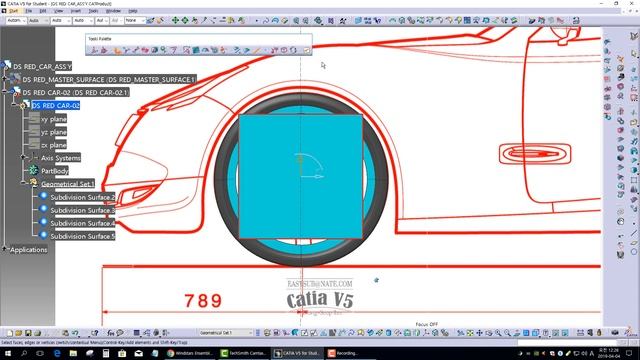Open the Help menu
Viewport: 640px width, 360px height.
pyautogui.click(x=133, y=11)
